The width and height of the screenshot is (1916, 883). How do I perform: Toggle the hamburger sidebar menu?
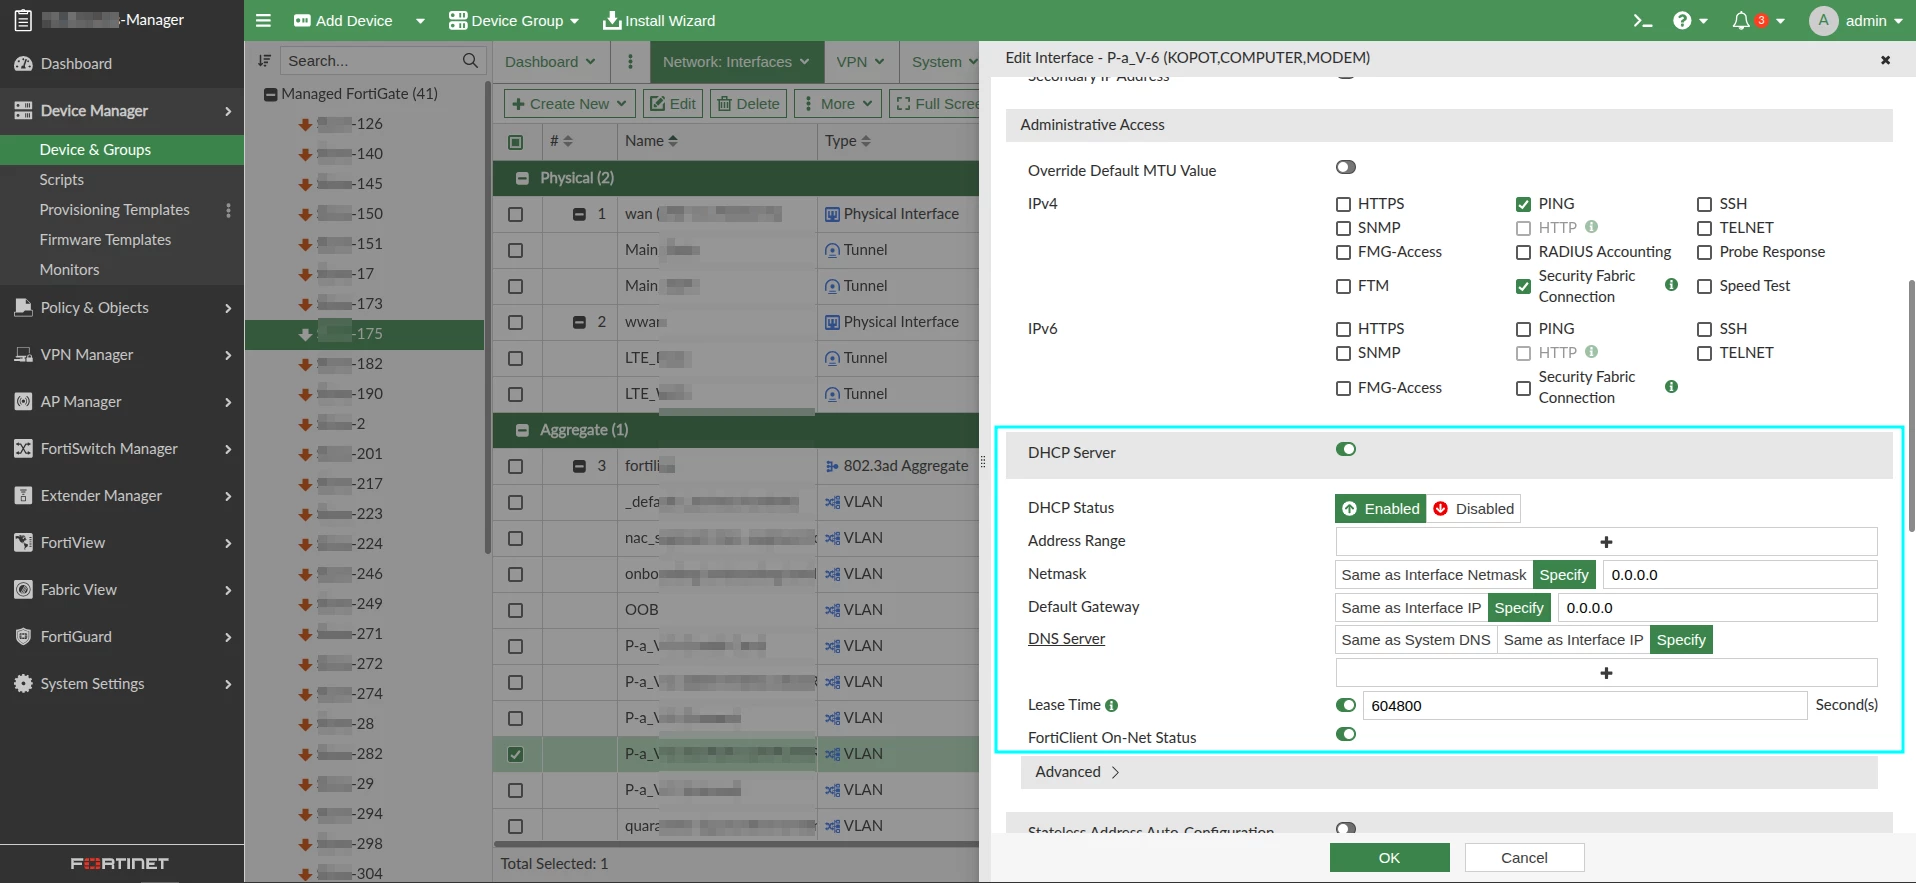pyautogui.click(x=263, y=20)
